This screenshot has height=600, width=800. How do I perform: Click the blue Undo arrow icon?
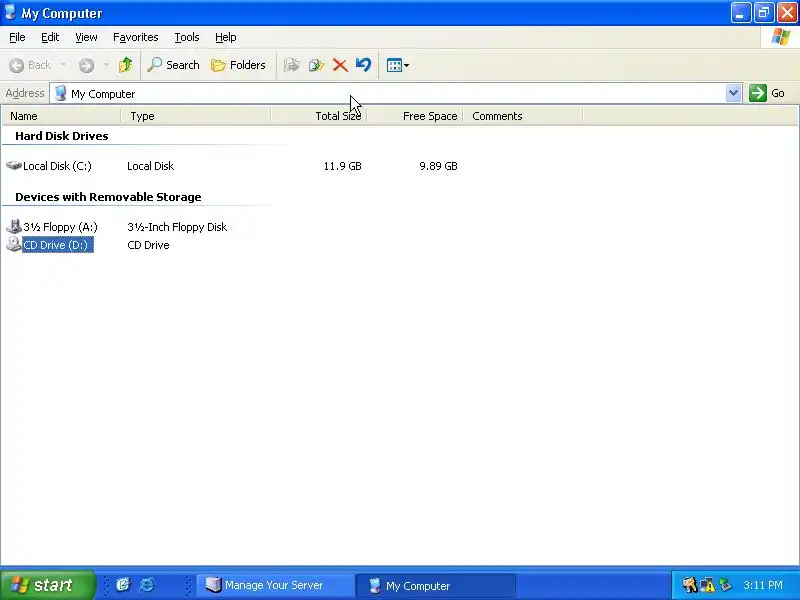pos(363,65)
